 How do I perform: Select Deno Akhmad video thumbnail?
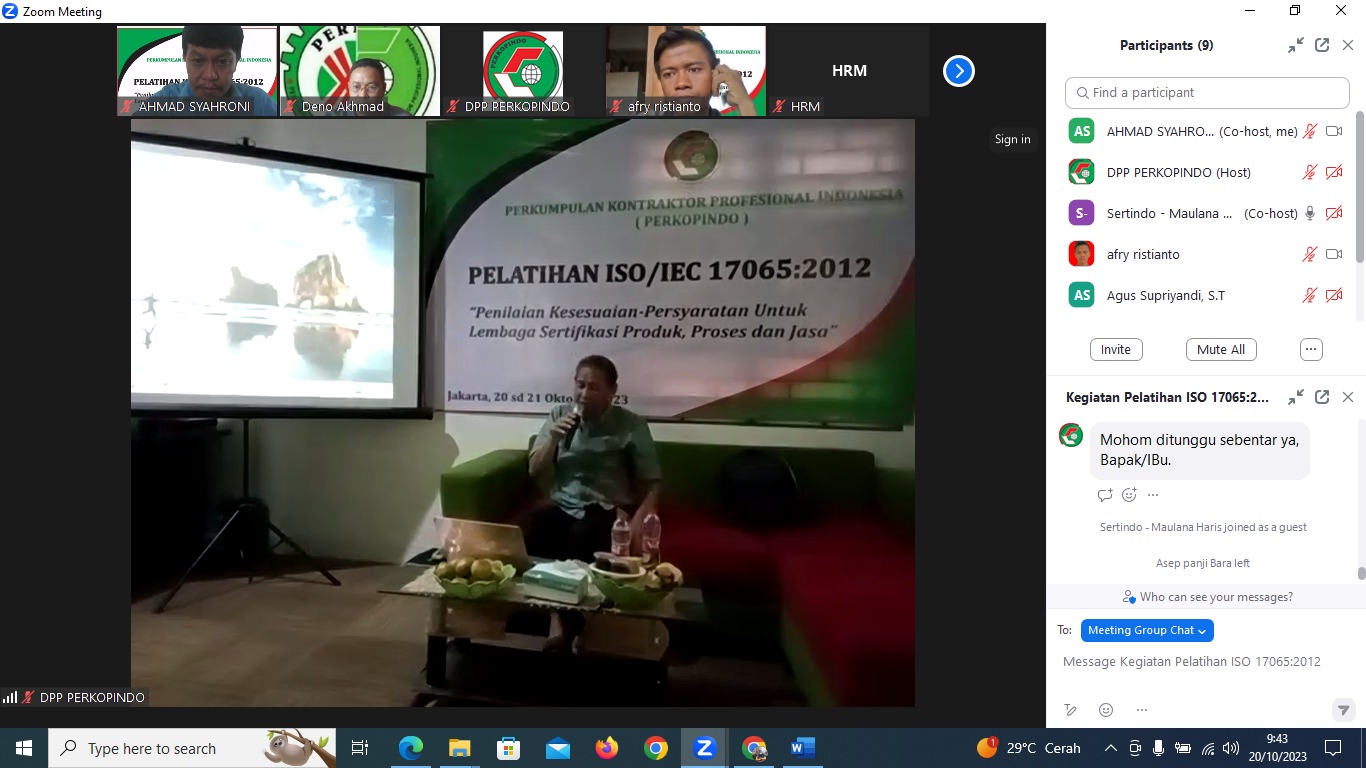(x=360, y=71)
